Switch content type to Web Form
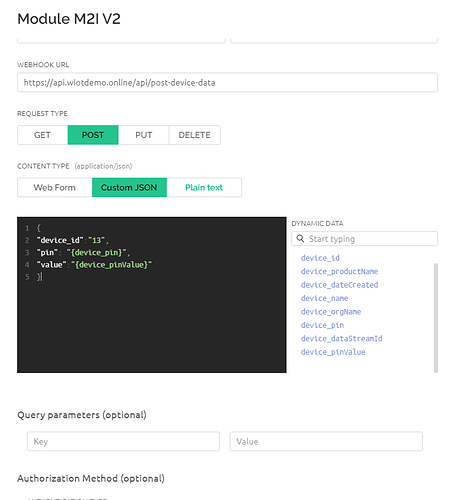This screenshot has width=456, height=500. [x=55, y=187]
